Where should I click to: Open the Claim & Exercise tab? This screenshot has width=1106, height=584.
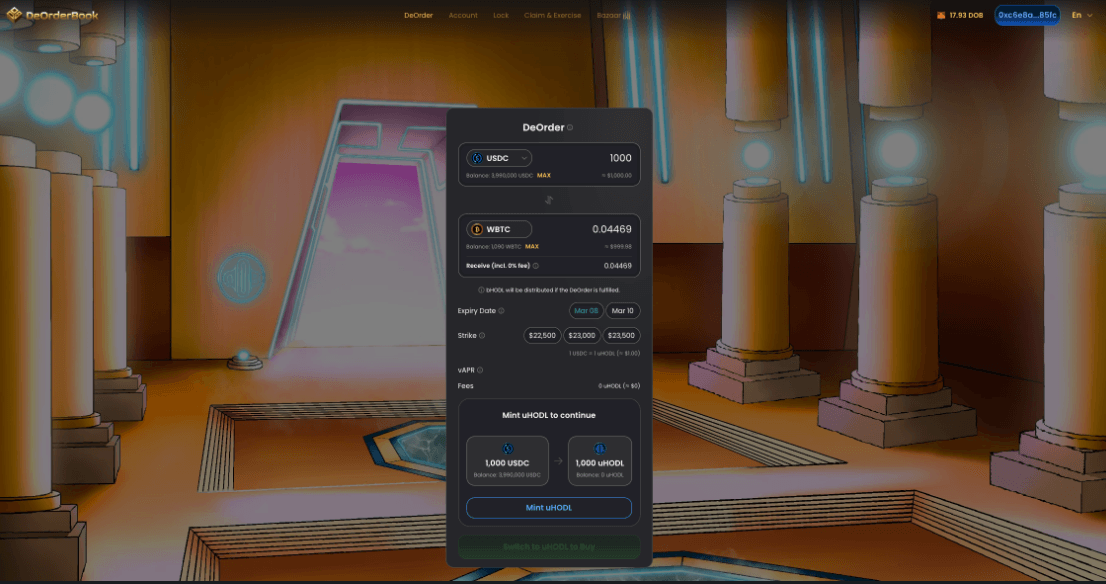click(x=552, y=16)
